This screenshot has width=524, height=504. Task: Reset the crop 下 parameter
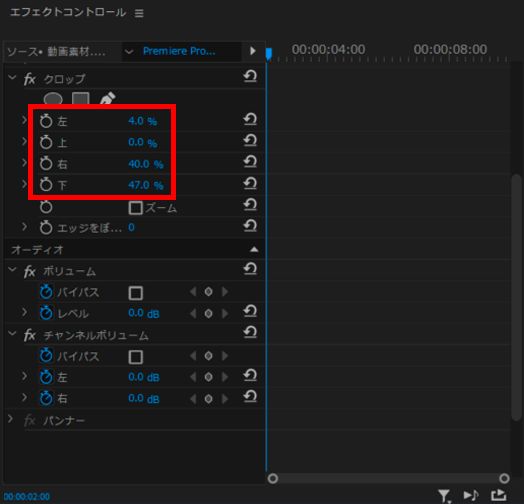[250, 183]
